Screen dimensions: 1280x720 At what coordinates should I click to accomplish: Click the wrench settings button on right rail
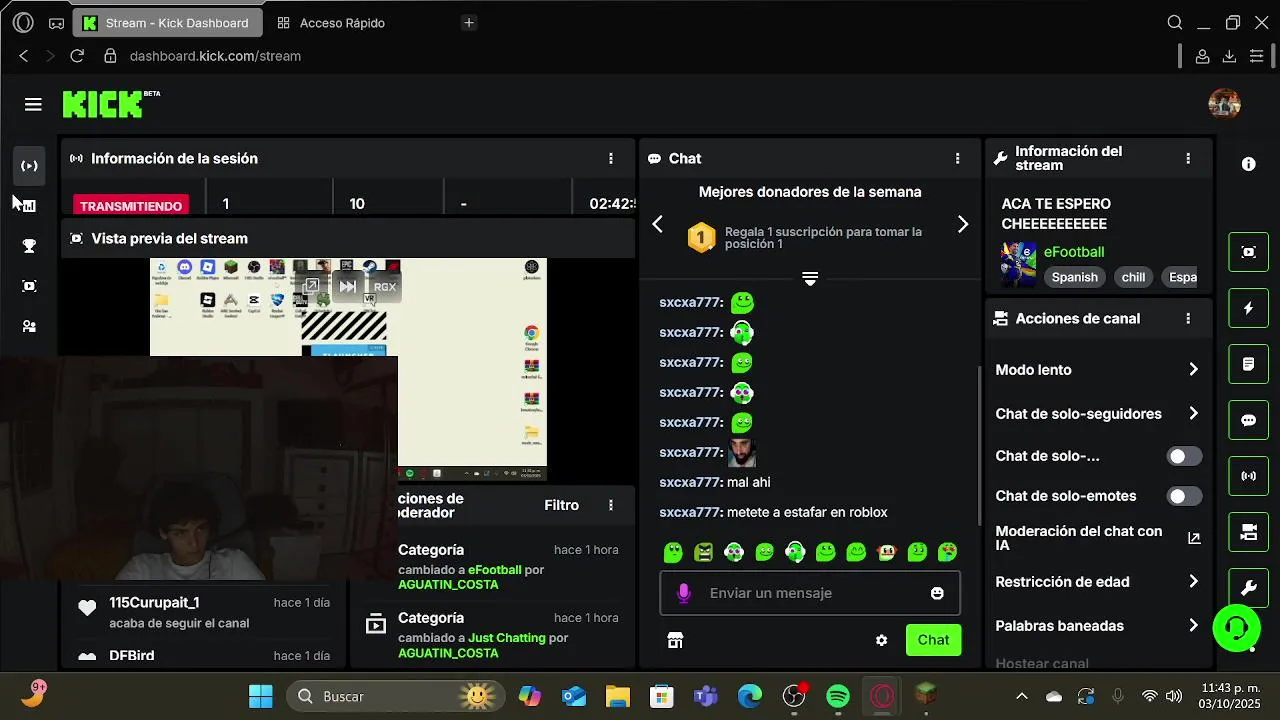(x=1248, y=588)
